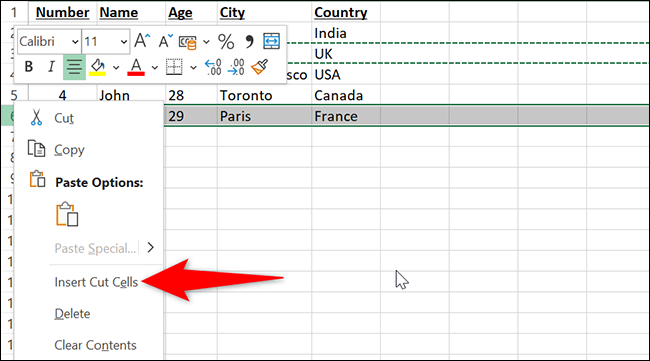The width and height of the screenshot is (650, 361).
Task: Expand the Borders dropdown arrow
Action: [x=193, y=67]
